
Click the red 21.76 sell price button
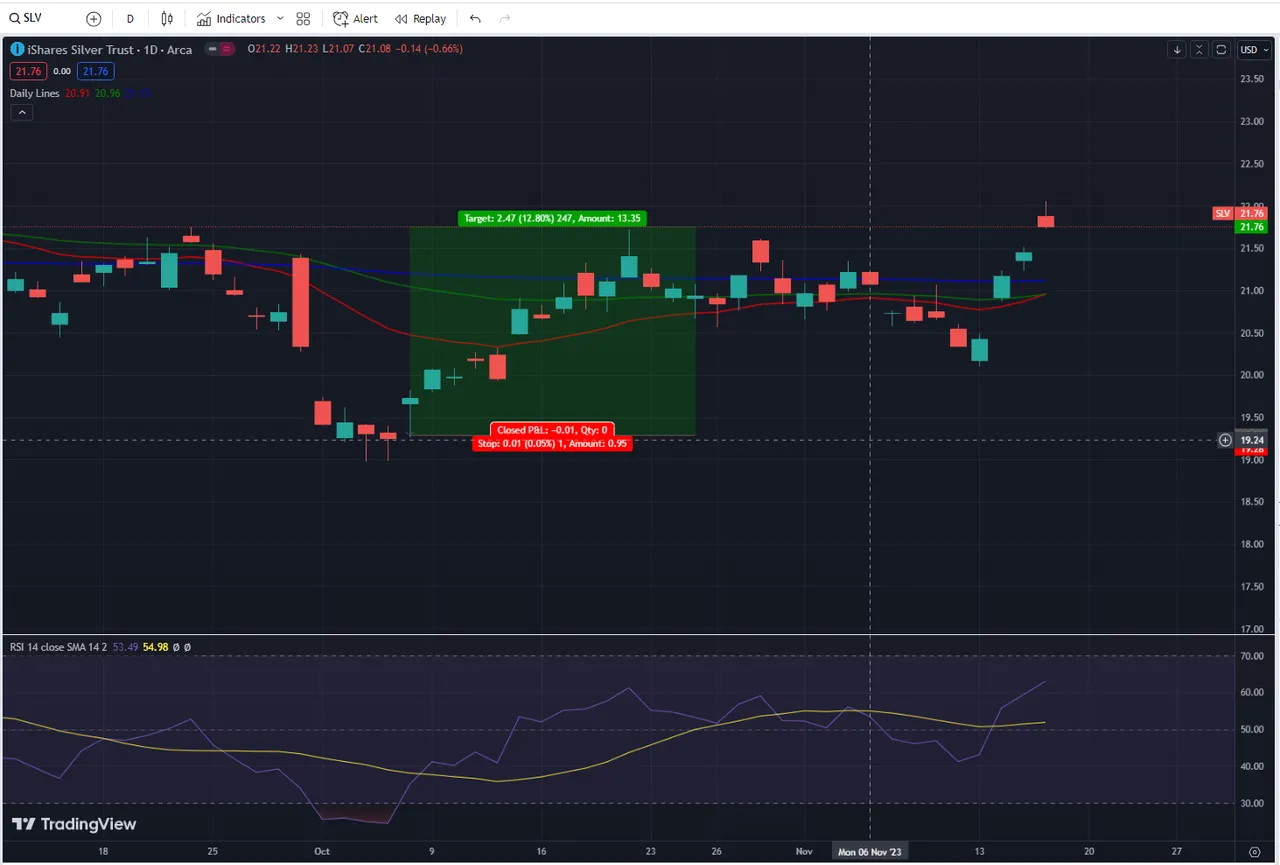point(26,71)
